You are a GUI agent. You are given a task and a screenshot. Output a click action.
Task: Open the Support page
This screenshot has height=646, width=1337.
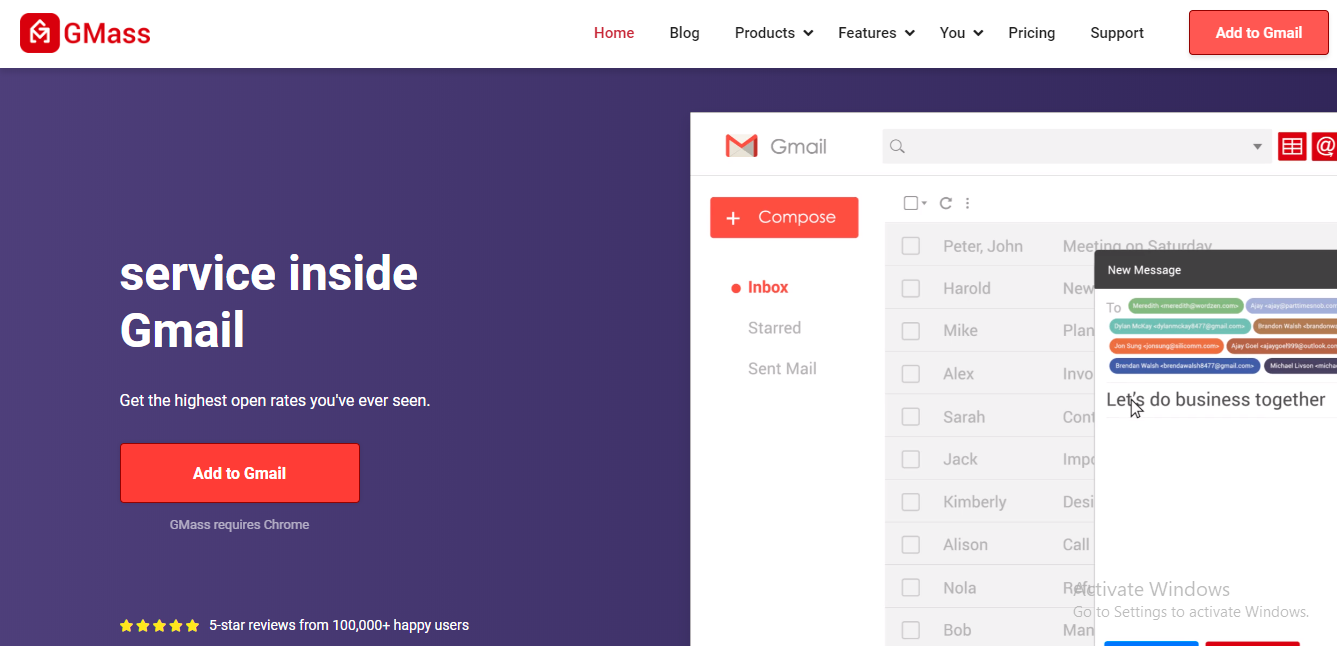point(1117,33)
